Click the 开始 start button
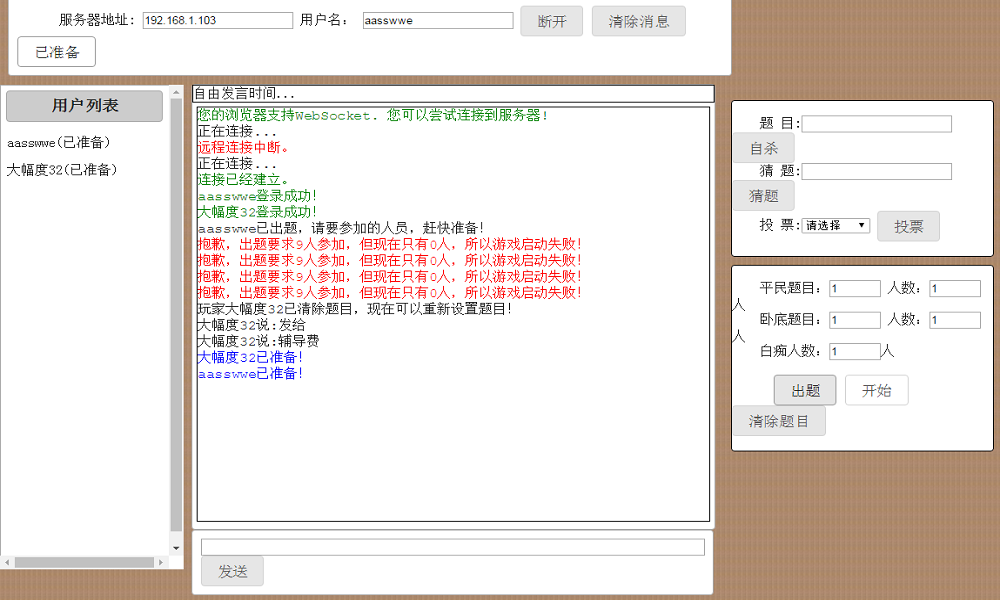The width and height of the screenshot is (1000, 600). (x=876, y=390)
